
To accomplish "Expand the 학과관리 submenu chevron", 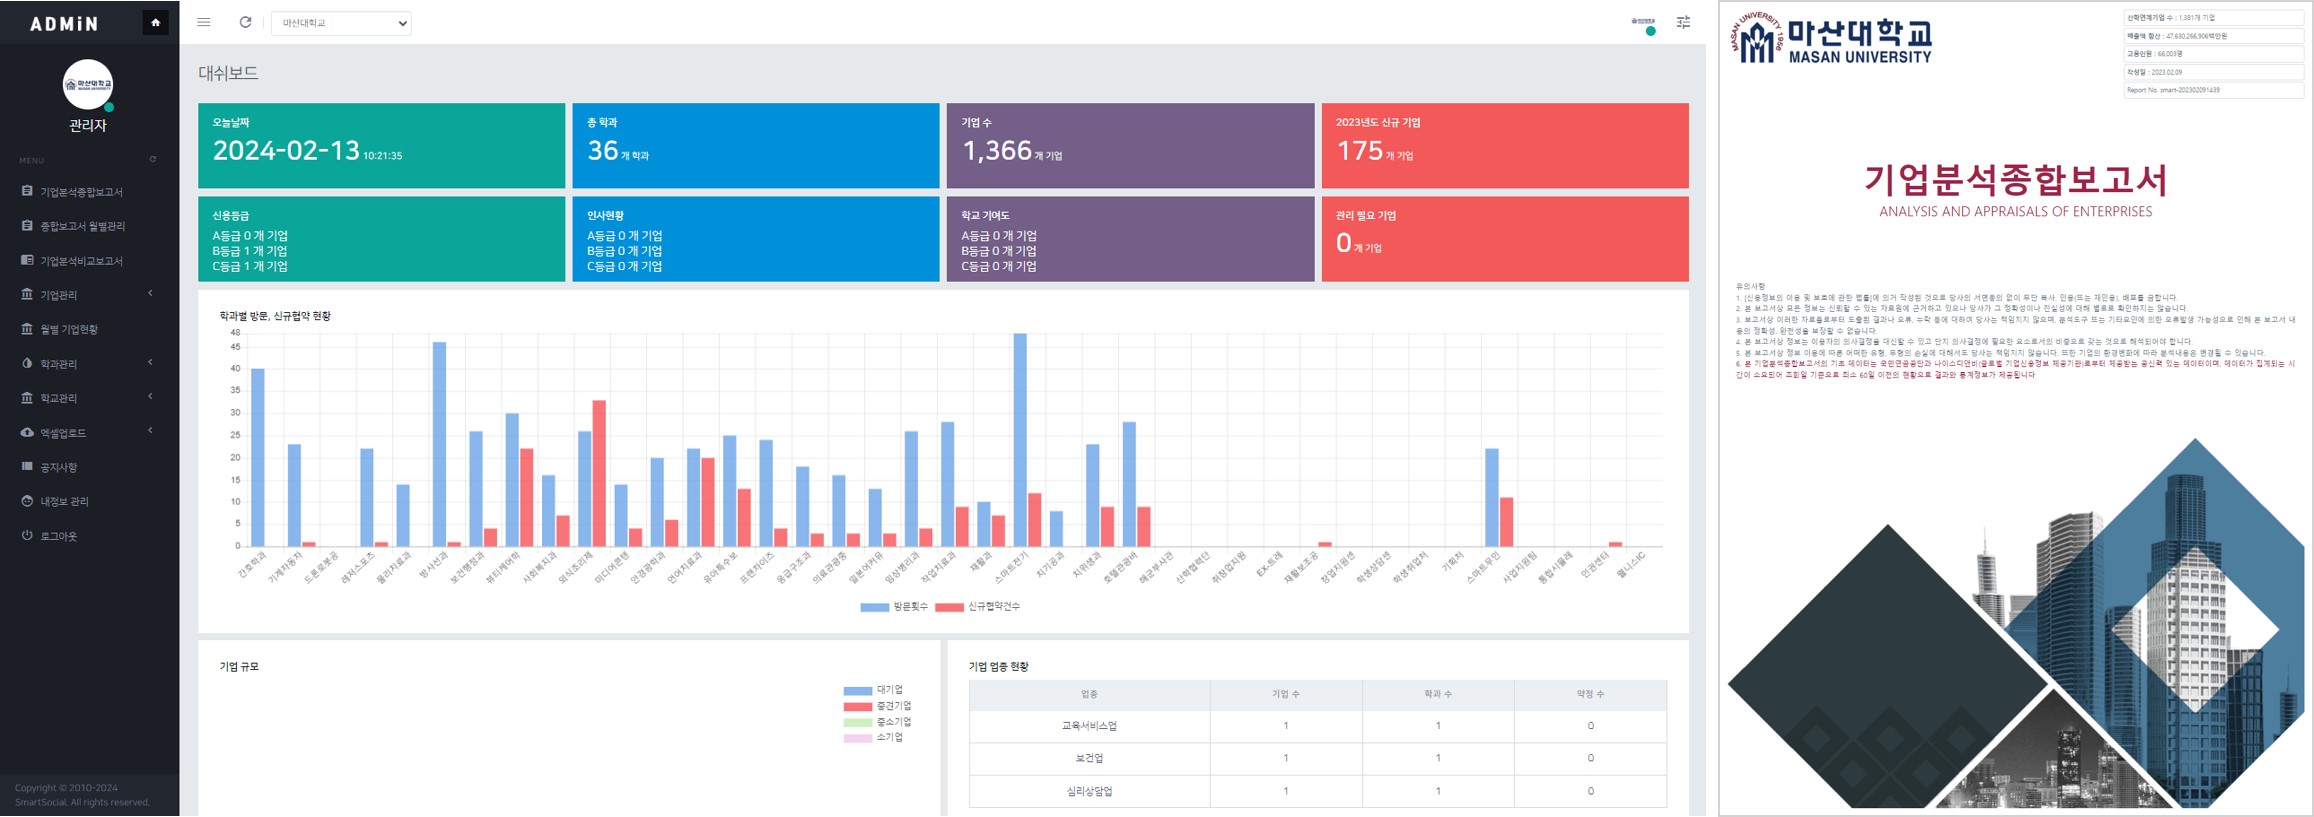I will (151, 362).
